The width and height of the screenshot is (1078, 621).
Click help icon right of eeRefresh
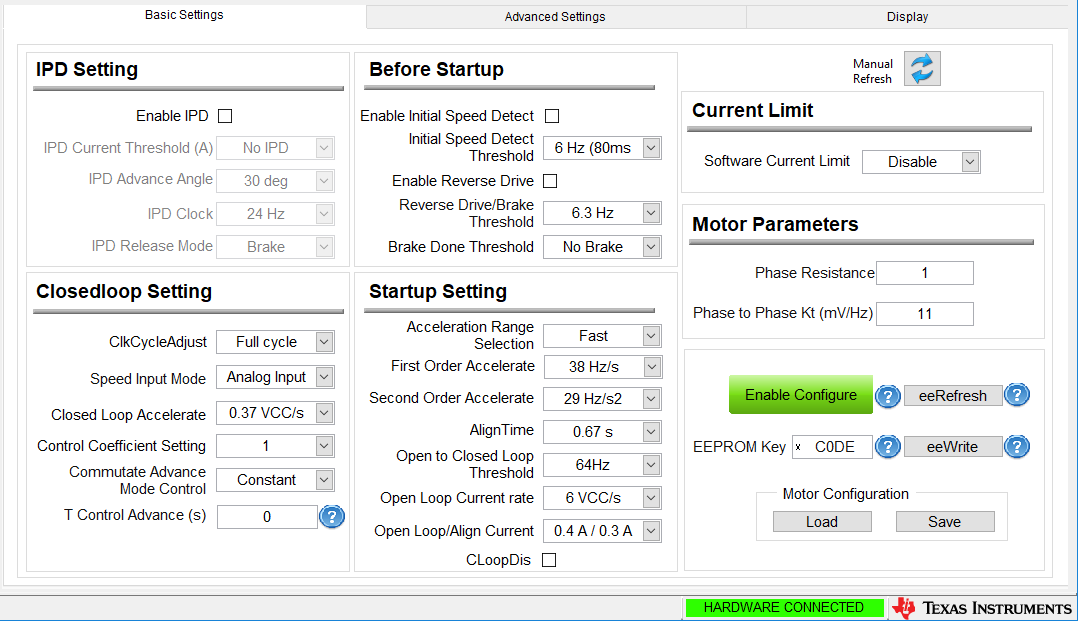point(1017,395)
